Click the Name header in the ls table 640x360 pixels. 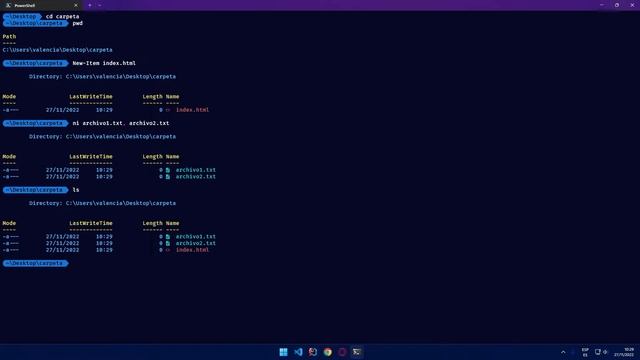click(x=172, y=223)
